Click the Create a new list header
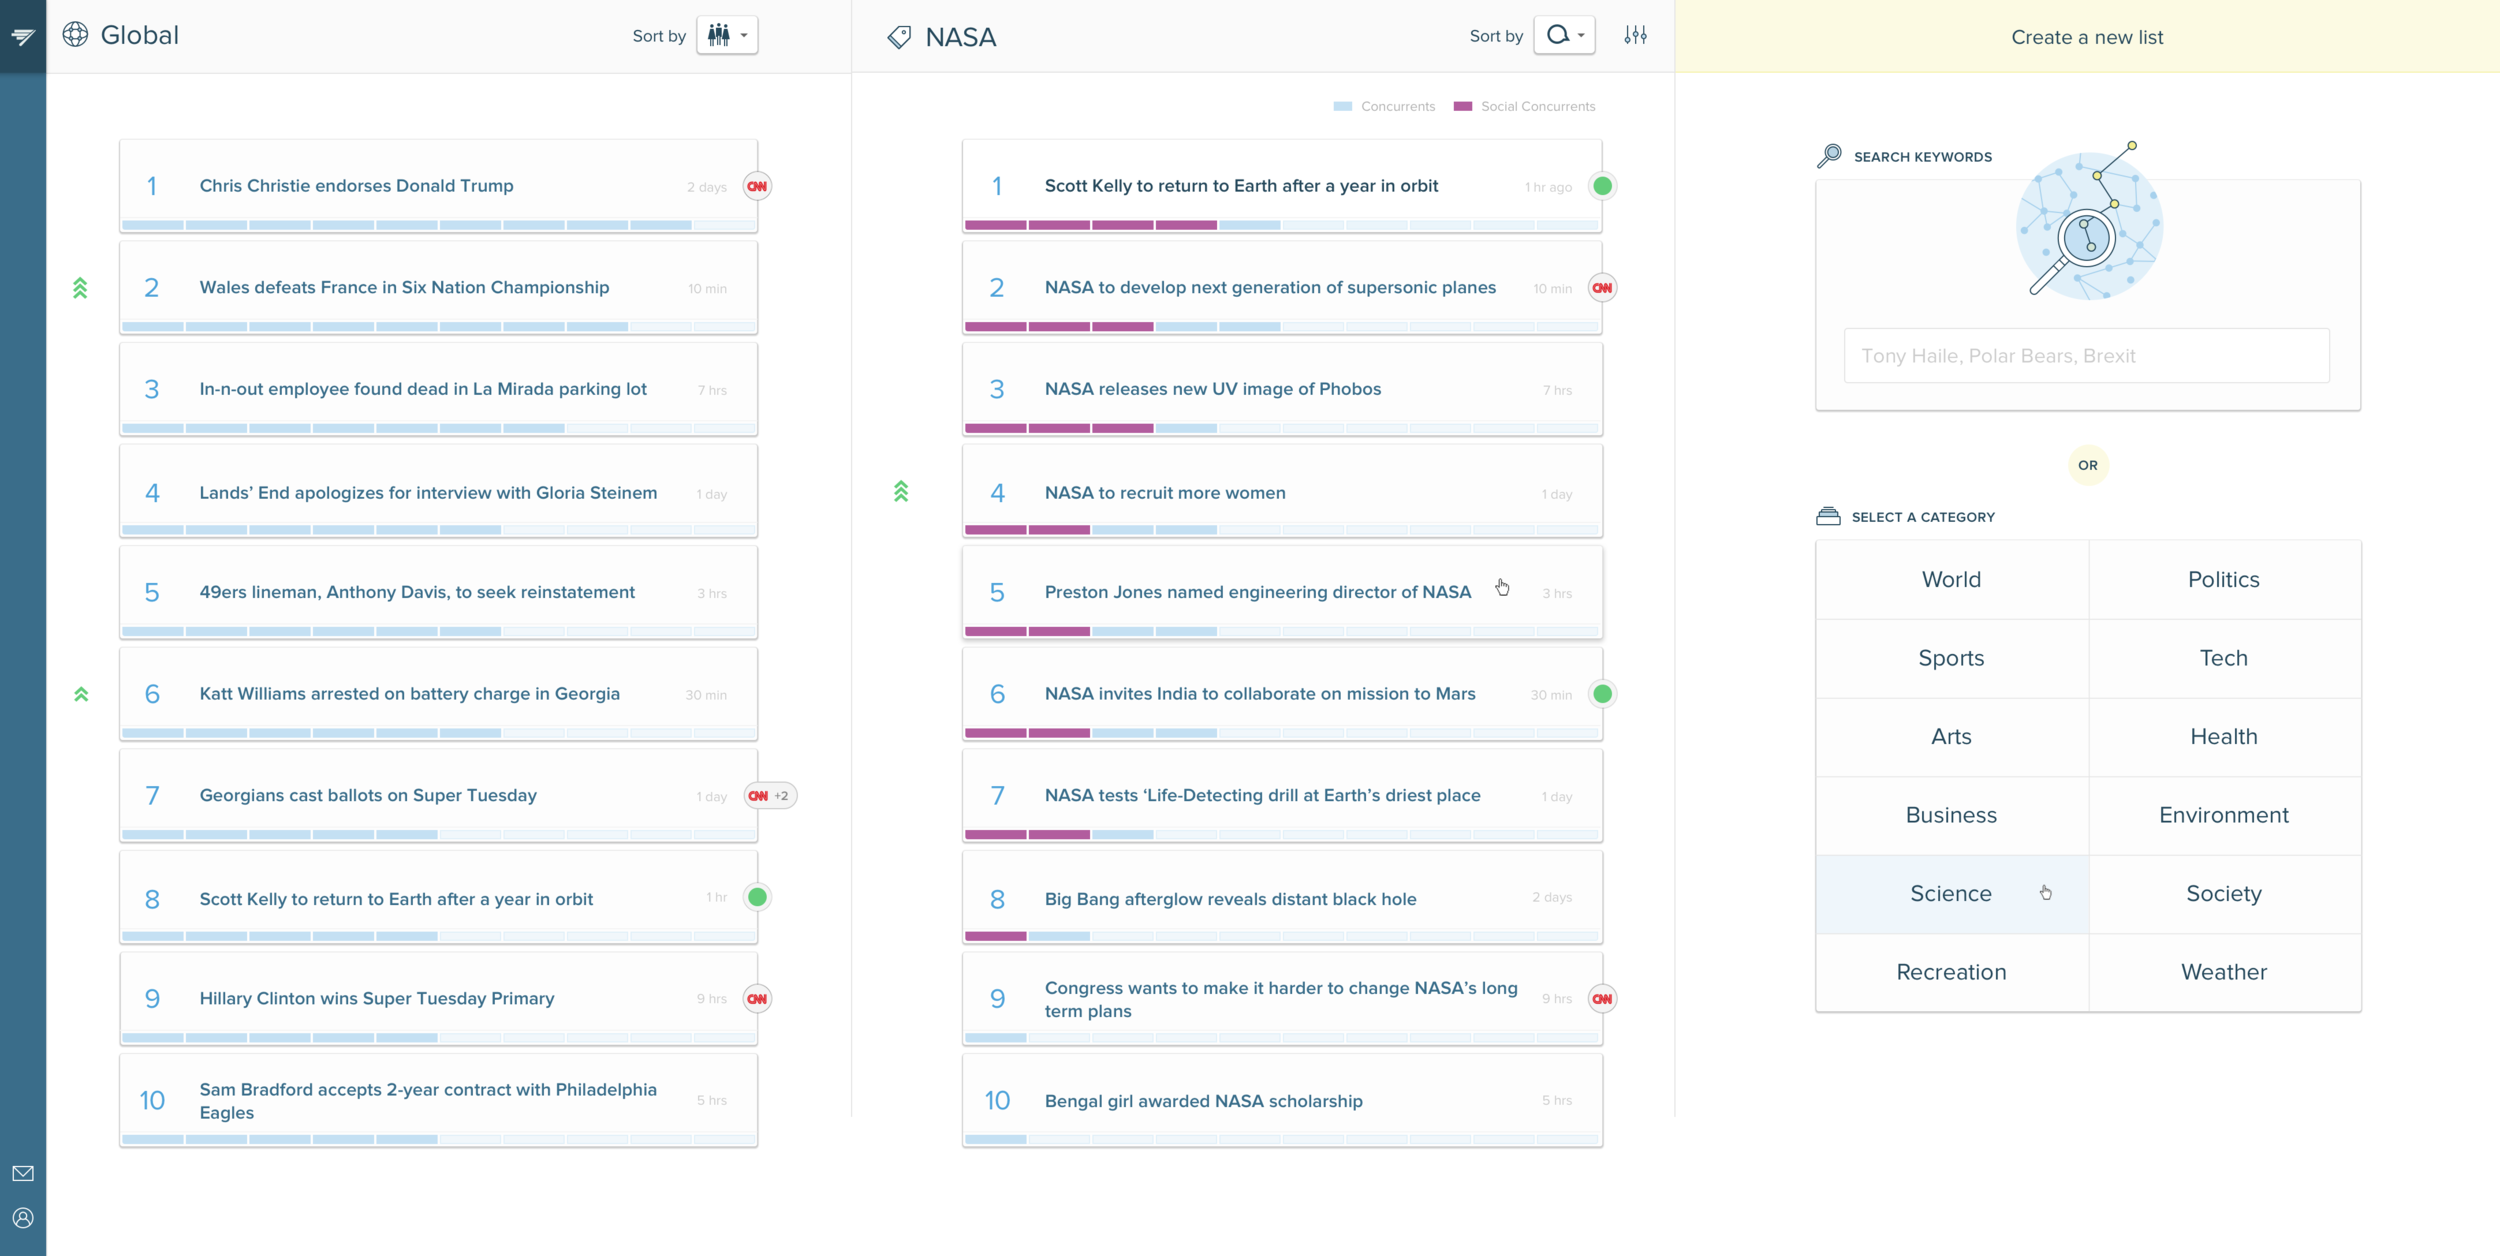Viewport: 2500px width, 1256px height. (2086, 37)
